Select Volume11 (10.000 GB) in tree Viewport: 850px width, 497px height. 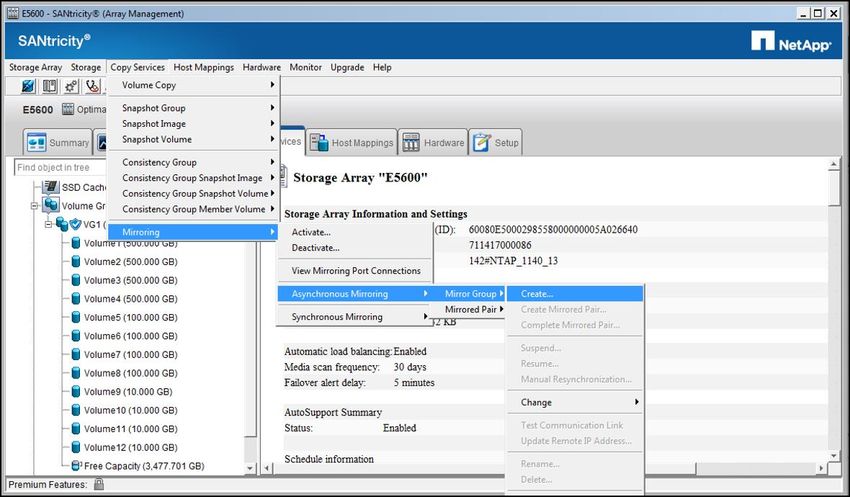tap(130, 429)
